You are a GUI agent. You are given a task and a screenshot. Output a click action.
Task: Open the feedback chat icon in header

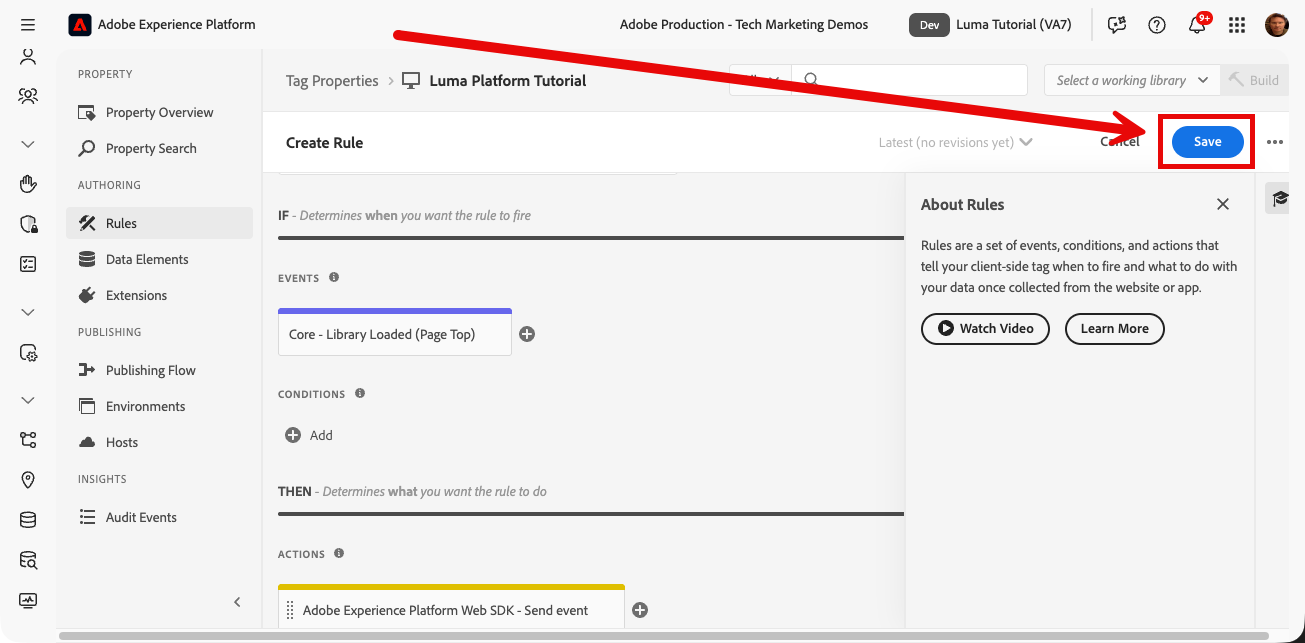[1117, 25]
